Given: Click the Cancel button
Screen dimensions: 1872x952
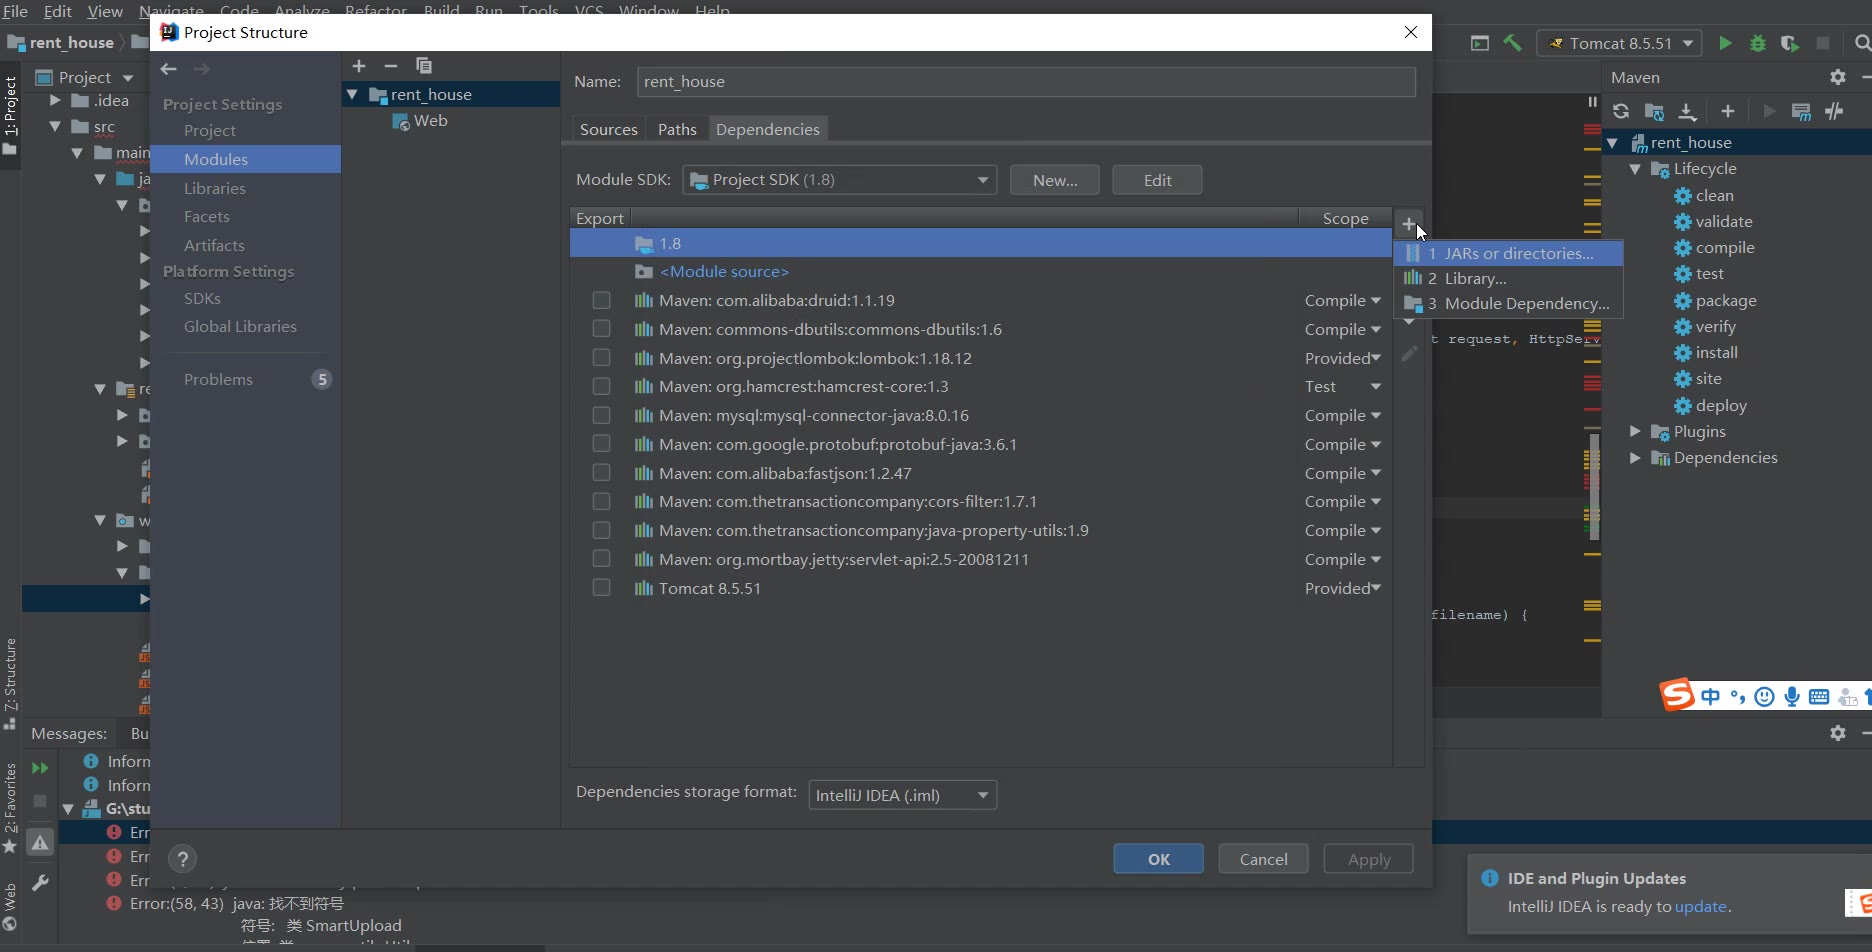Looking at the screenshot, I should [x=1263, y=859].
